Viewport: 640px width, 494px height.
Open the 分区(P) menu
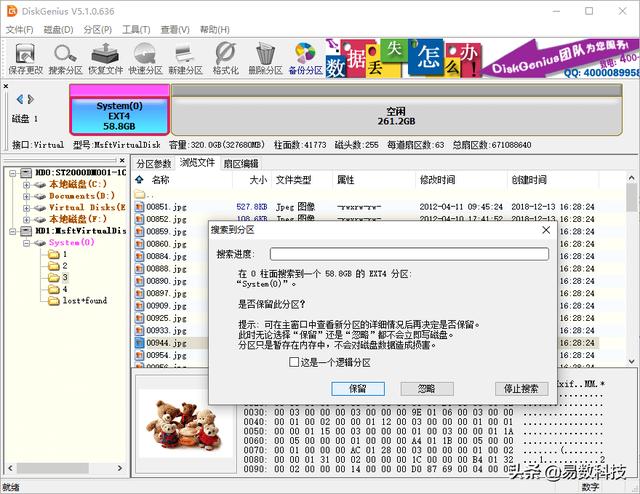98,30
